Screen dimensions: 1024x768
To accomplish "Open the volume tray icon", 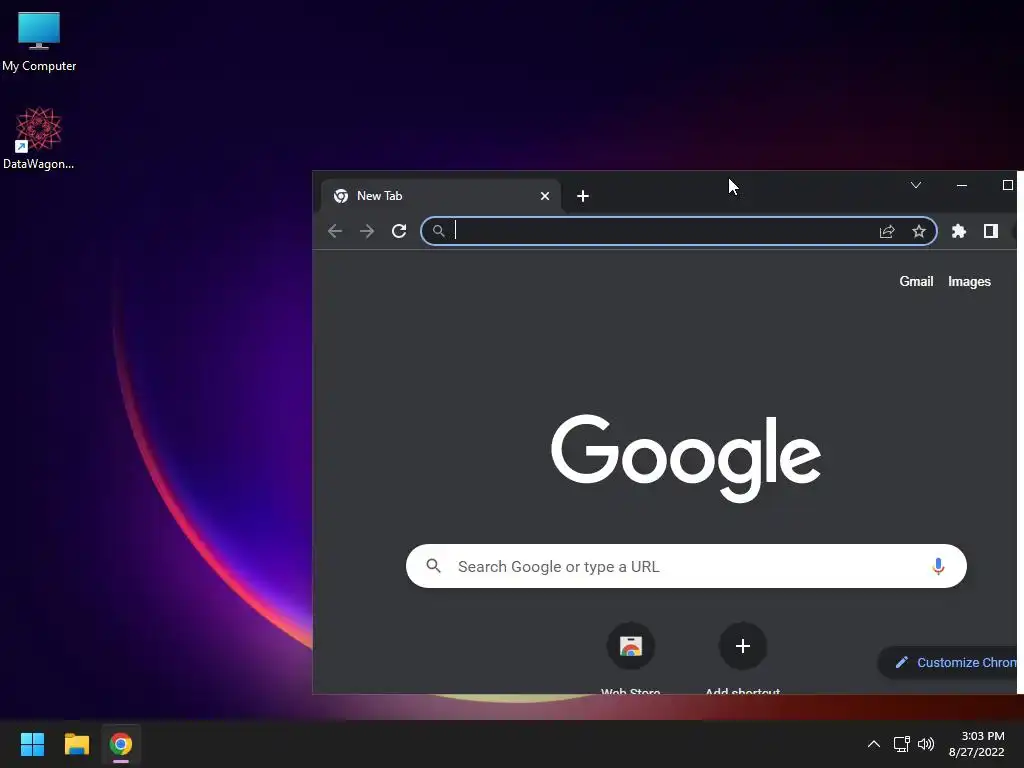I will click(925, 744).
